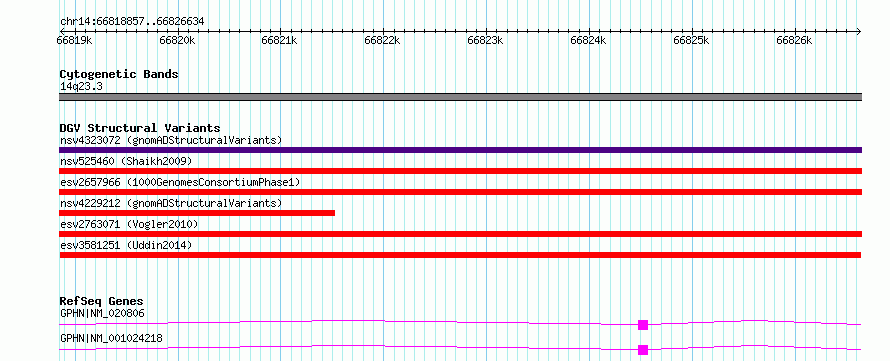Open the GPHN|NM_020806 gene label
The image size is (890, 361).
click(x=102, y=313)
